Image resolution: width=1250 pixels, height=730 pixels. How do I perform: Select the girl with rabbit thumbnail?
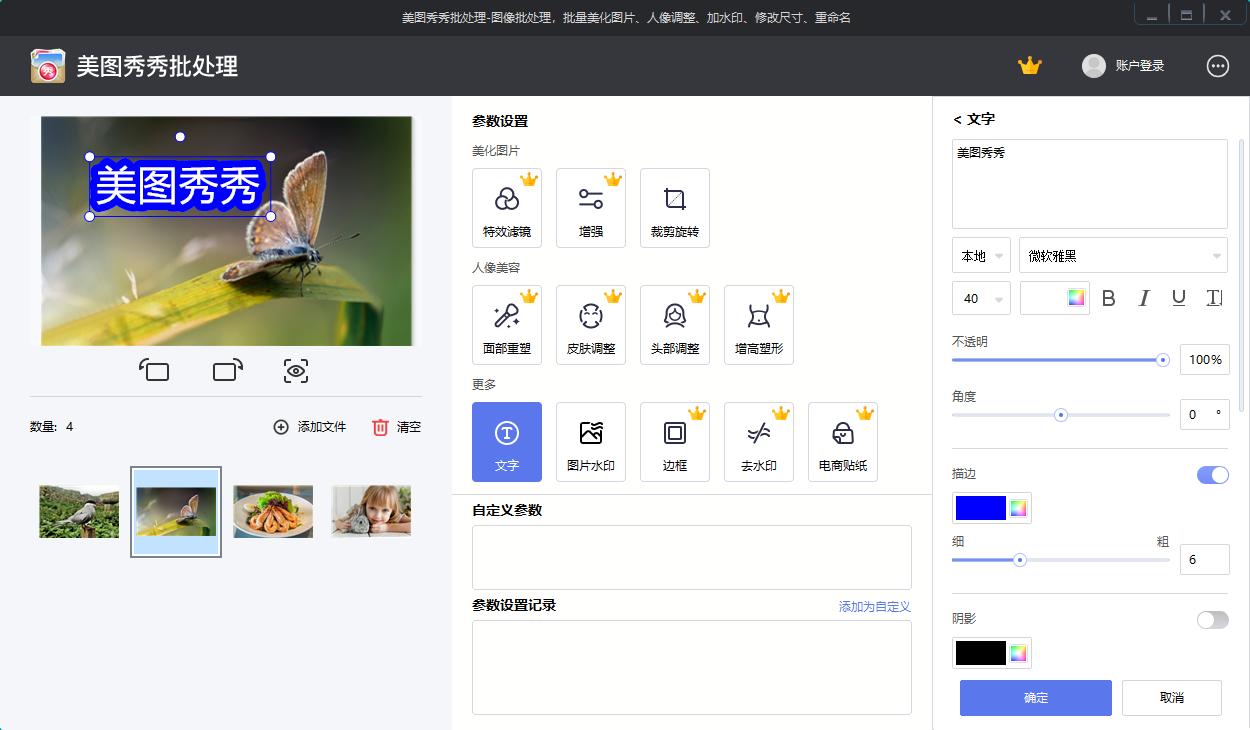pyautogui.click(x=371, y=512)
